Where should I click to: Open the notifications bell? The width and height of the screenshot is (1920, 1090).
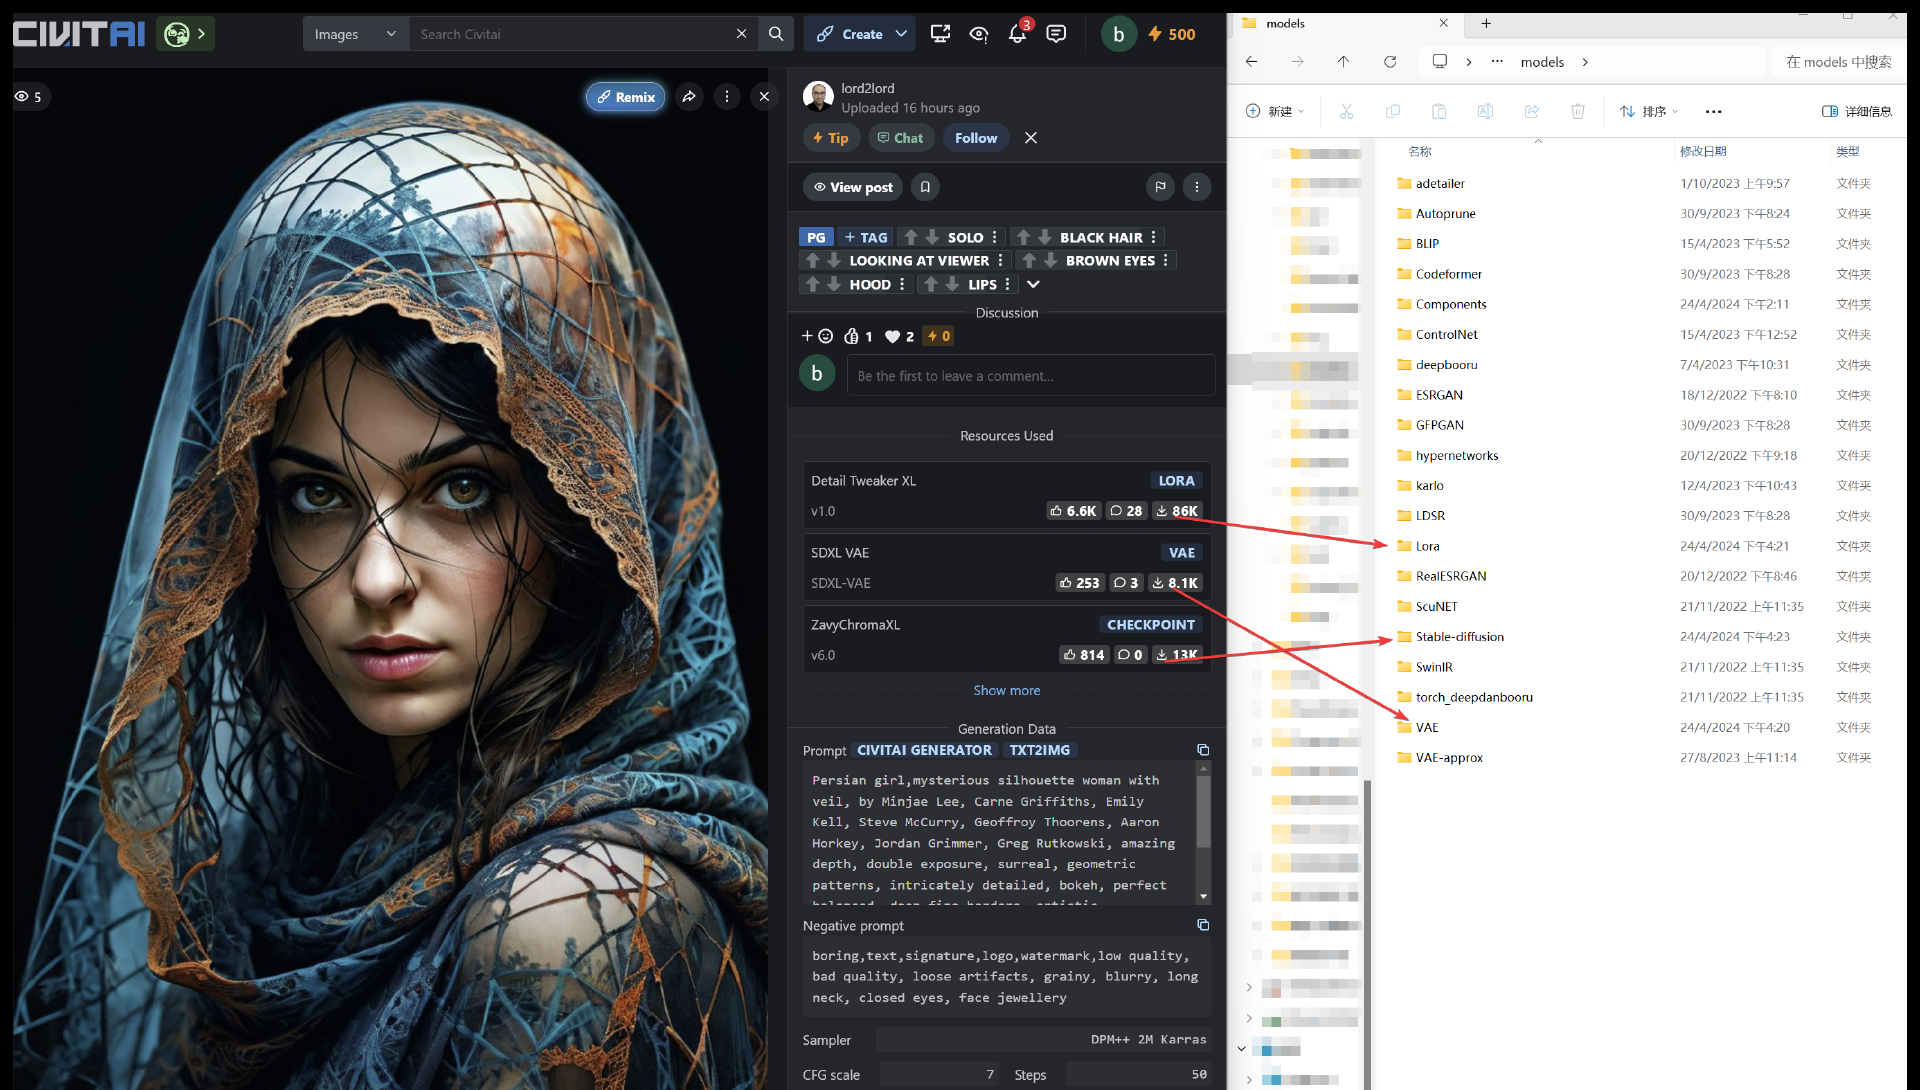click(x=1018, y=34)
